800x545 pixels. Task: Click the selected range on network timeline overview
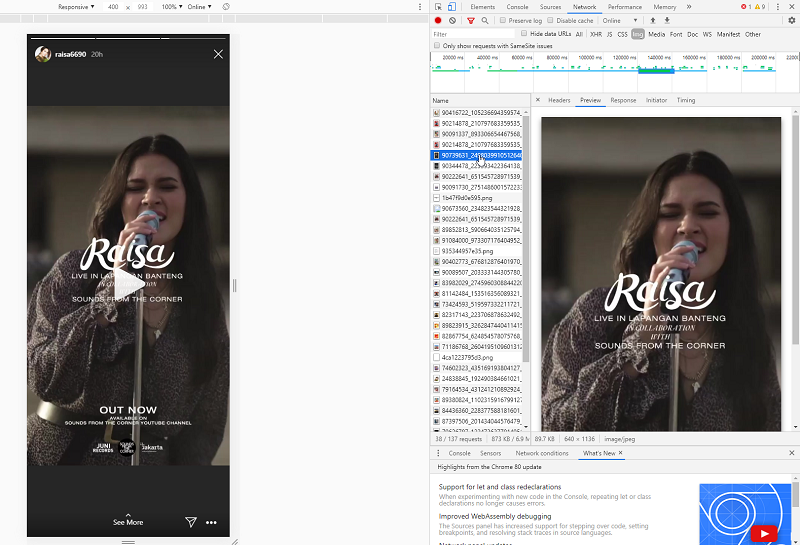656,71
